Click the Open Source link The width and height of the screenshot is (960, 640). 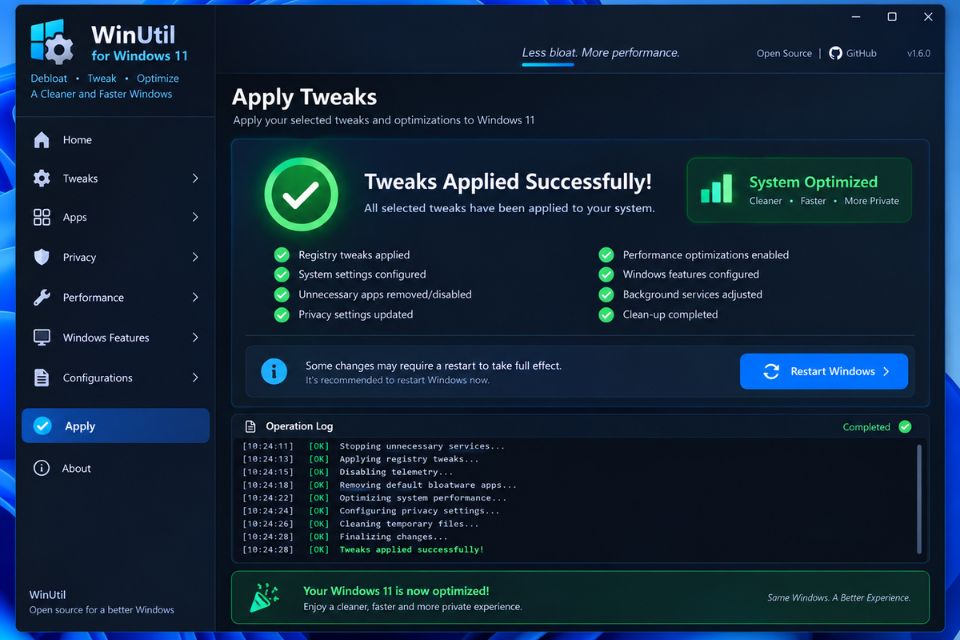[784, 53]
